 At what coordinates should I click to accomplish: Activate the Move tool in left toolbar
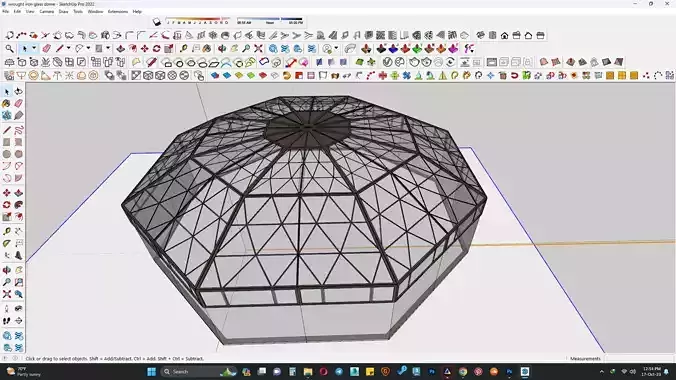(6, 193)
